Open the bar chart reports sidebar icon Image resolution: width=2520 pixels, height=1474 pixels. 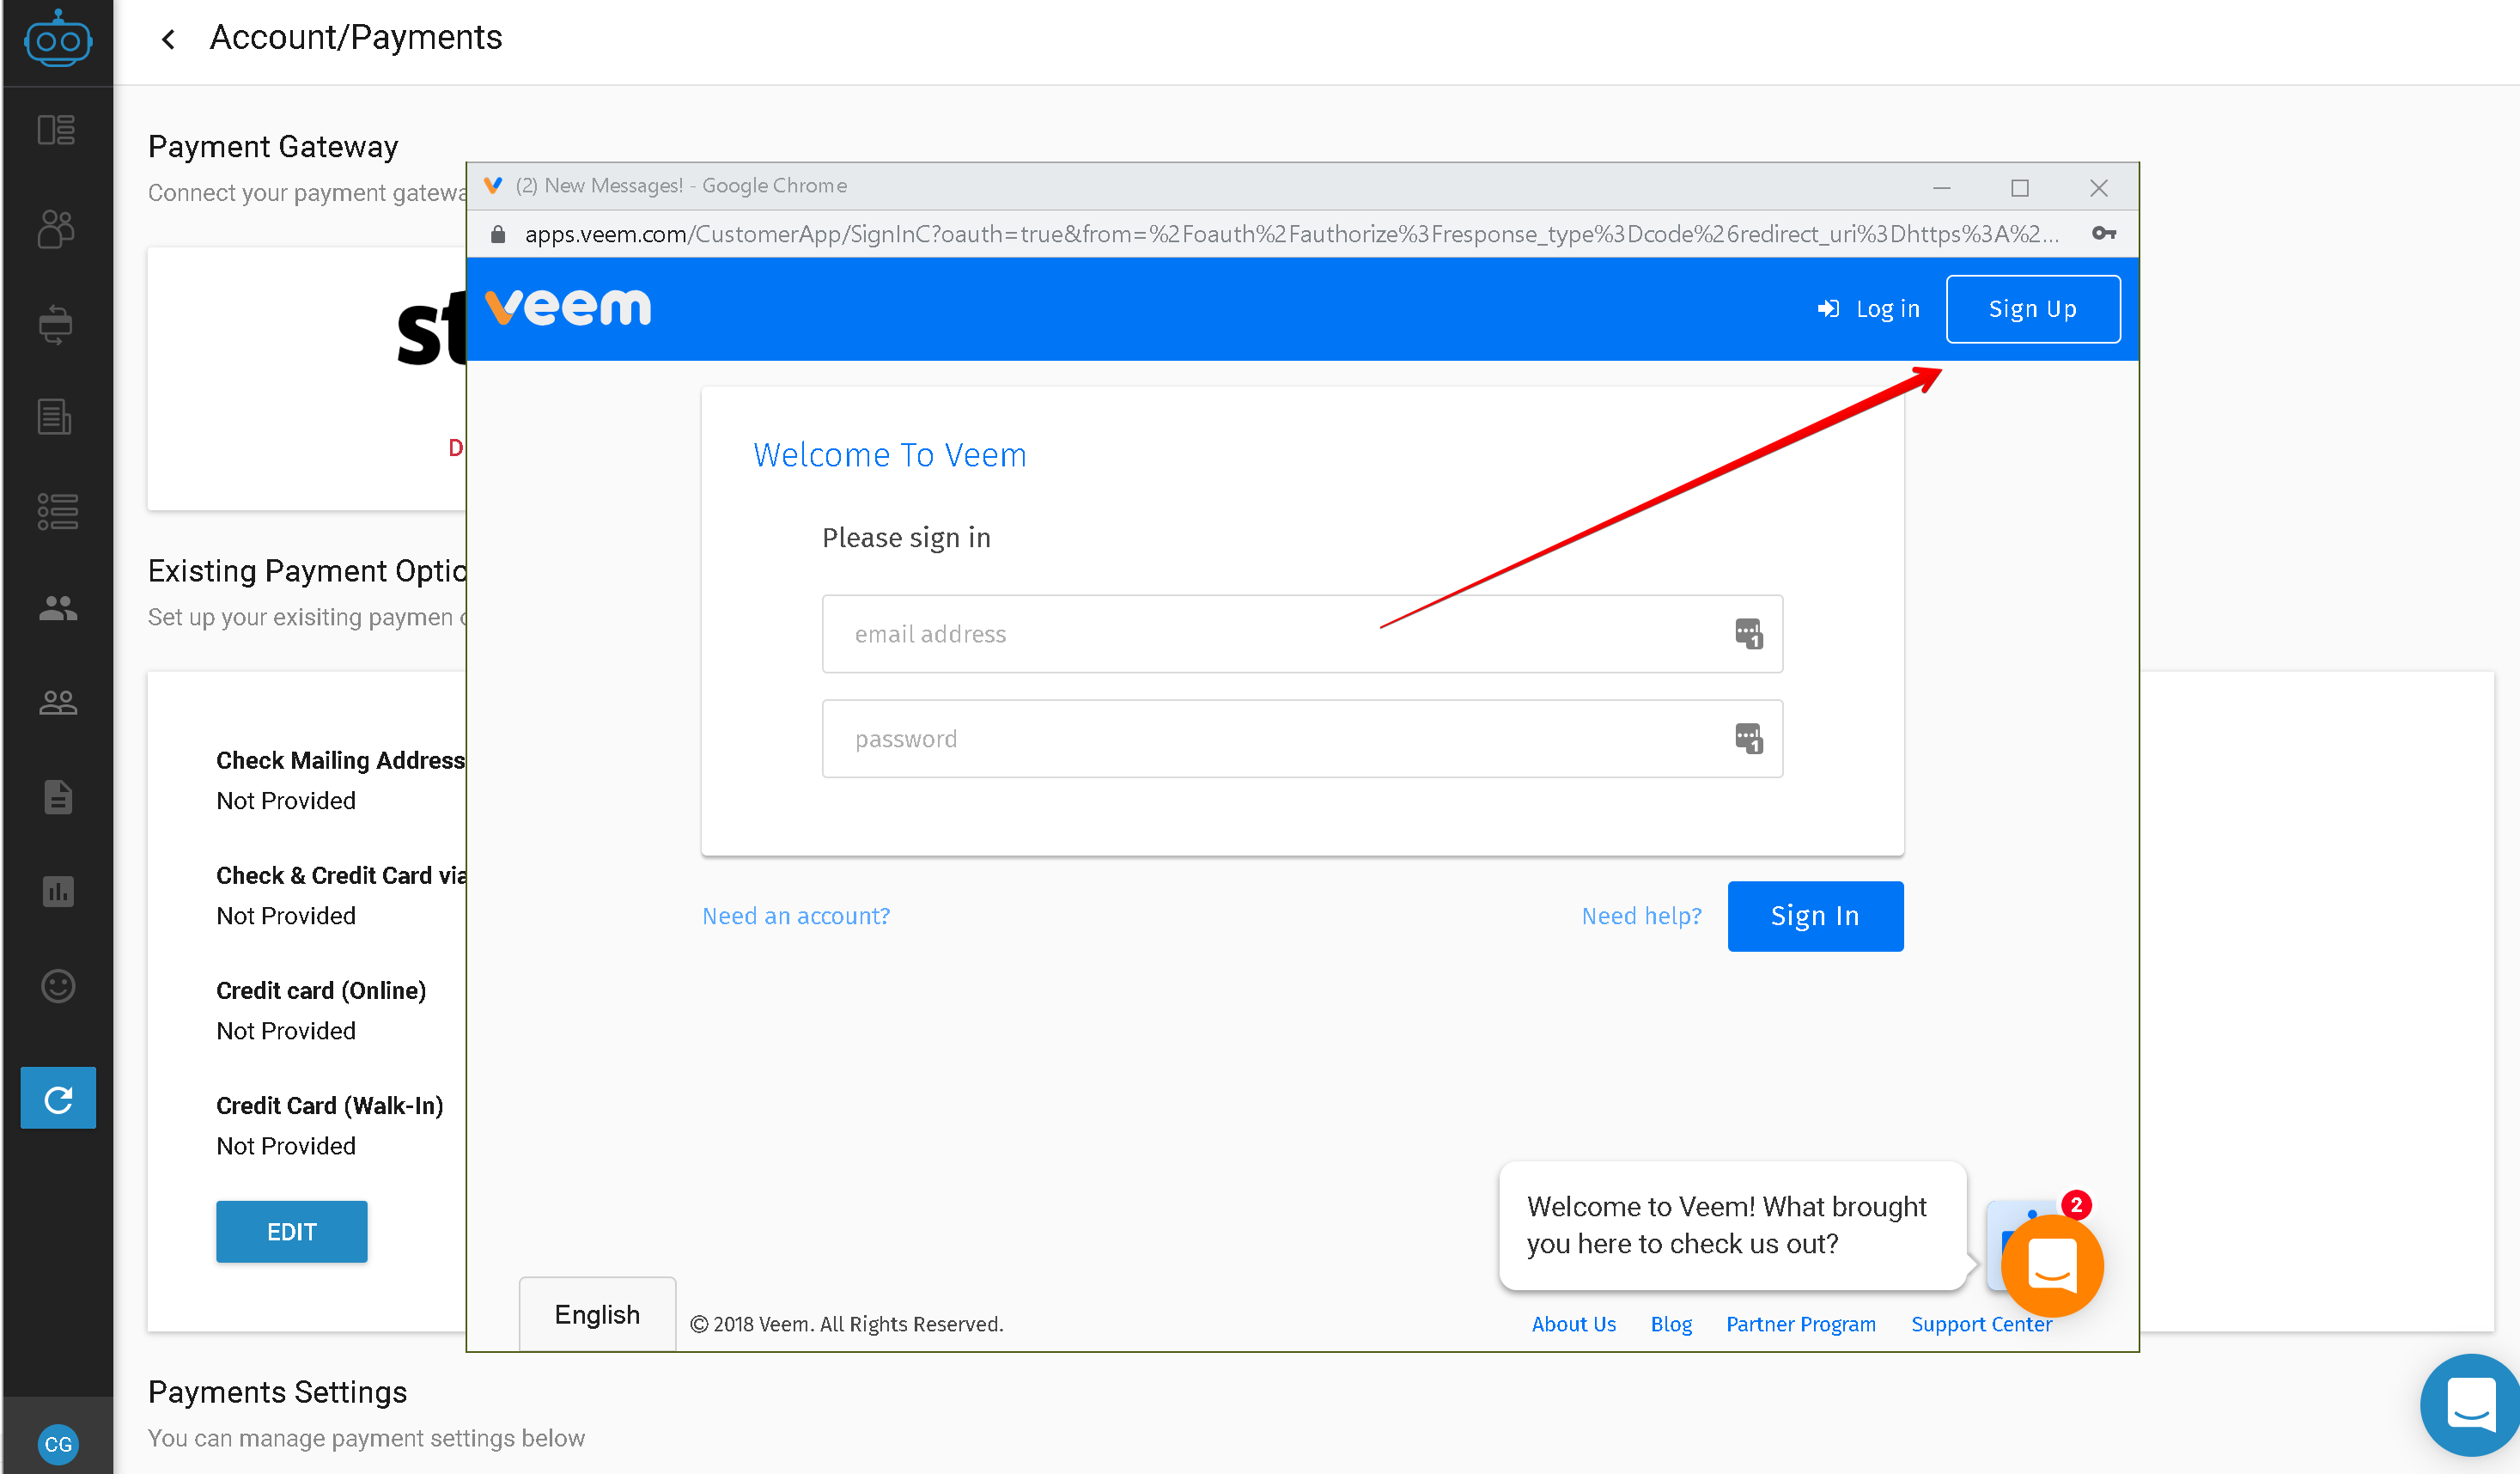click(x=57, y=891)
